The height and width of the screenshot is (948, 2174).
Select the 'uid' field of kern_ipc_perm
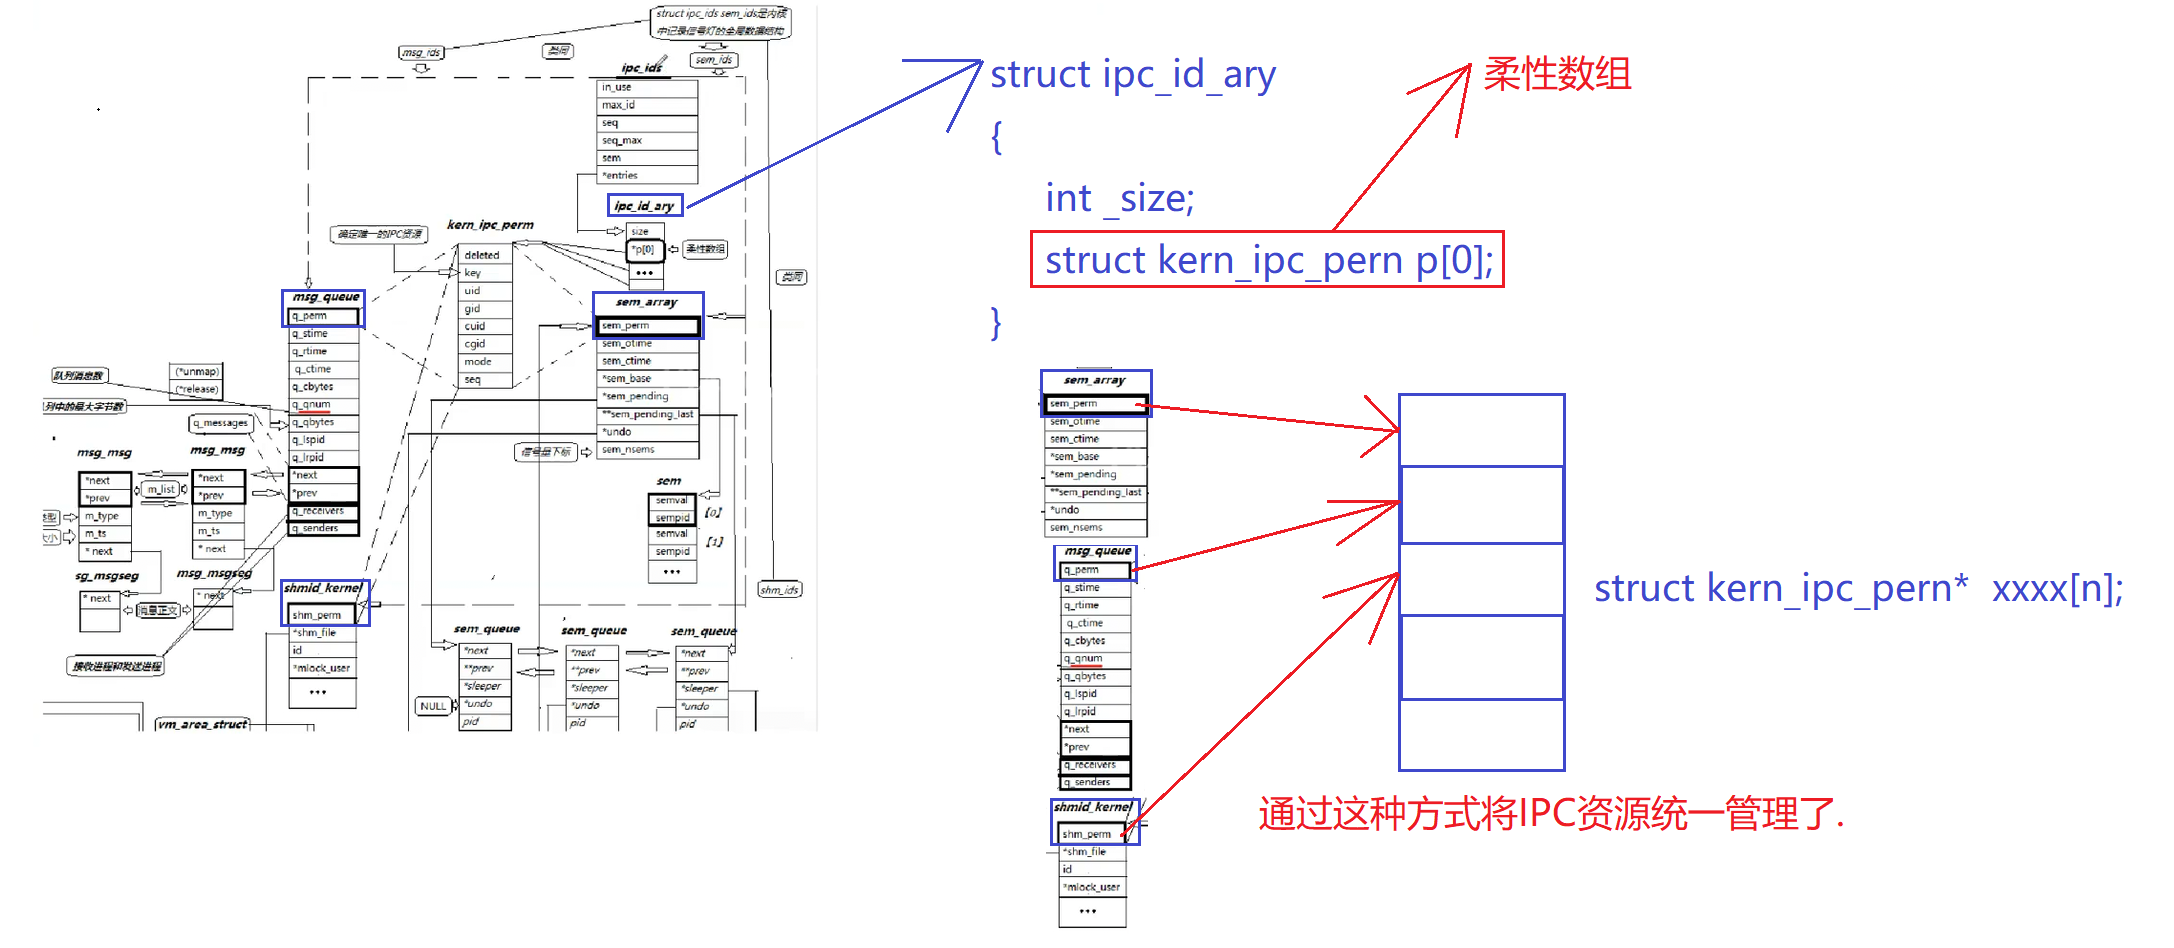pos(486,291)
